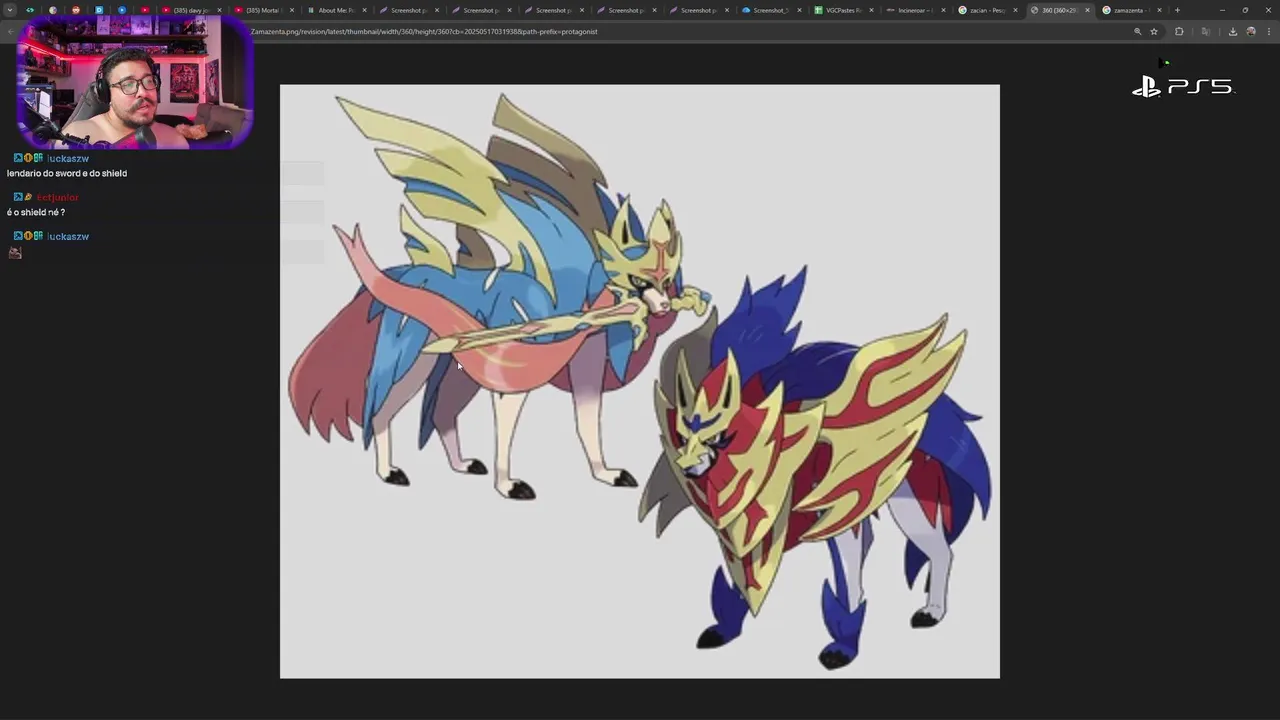Open the tab search dropdown arrow
The height and width of the screenshot is (720, 1280).
click(x=10, y=10)
